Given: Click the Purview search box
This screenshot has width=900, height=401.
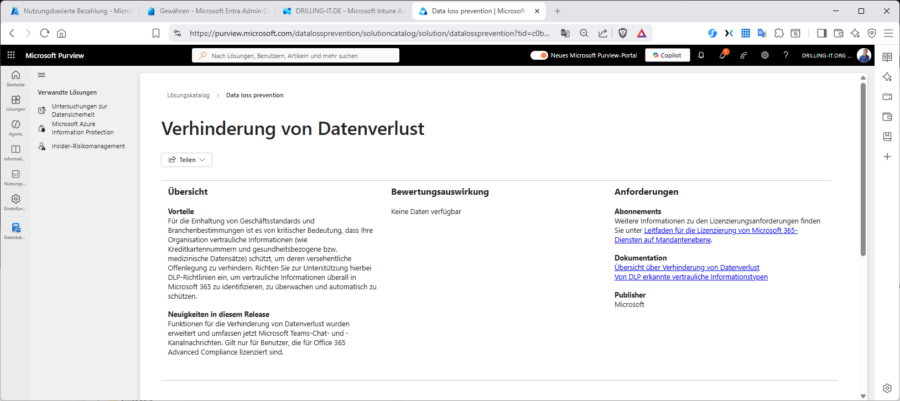Looking at the screenshot, I should (x=296, y=56).
